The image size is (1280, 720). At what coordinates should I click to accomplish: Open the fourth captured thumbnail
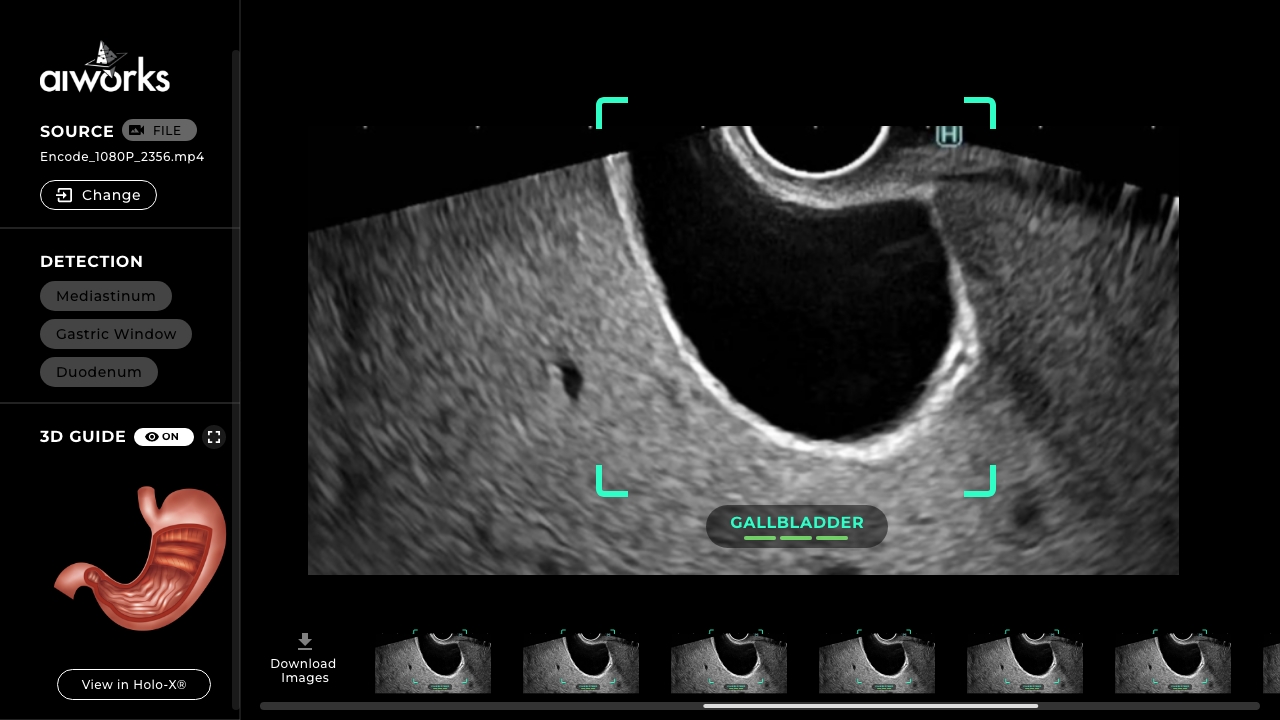pos(877,661)
